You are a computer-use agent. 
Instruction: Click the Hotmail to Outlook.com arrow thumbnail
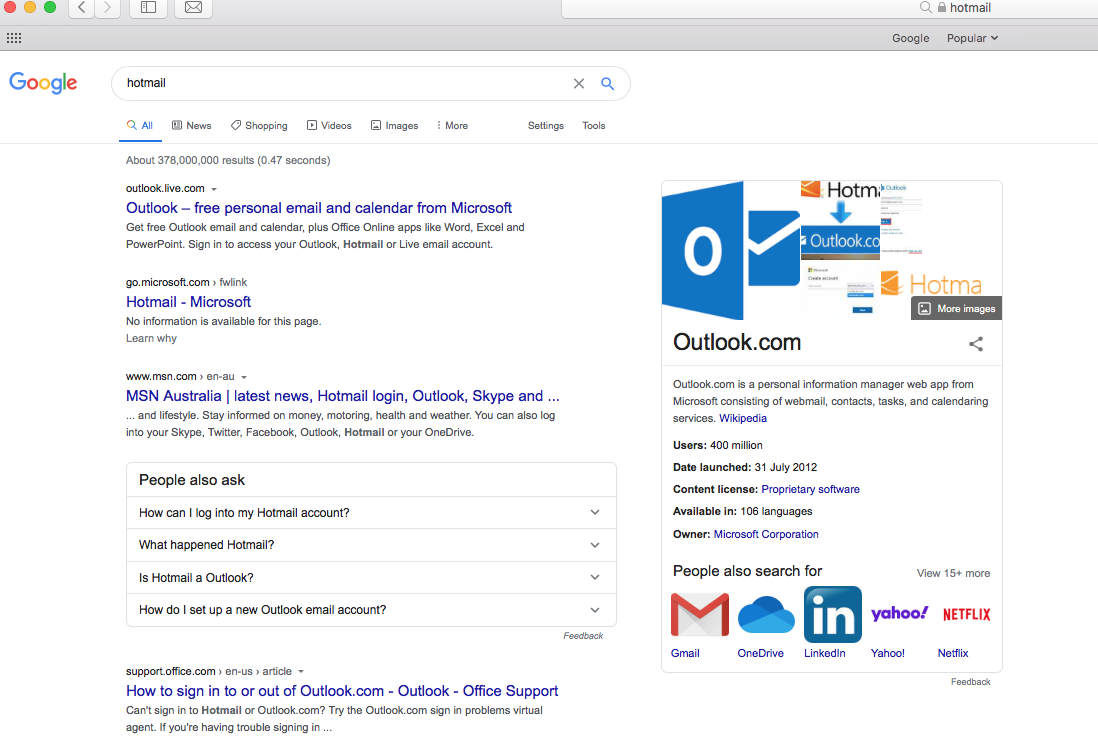point(840,220)
